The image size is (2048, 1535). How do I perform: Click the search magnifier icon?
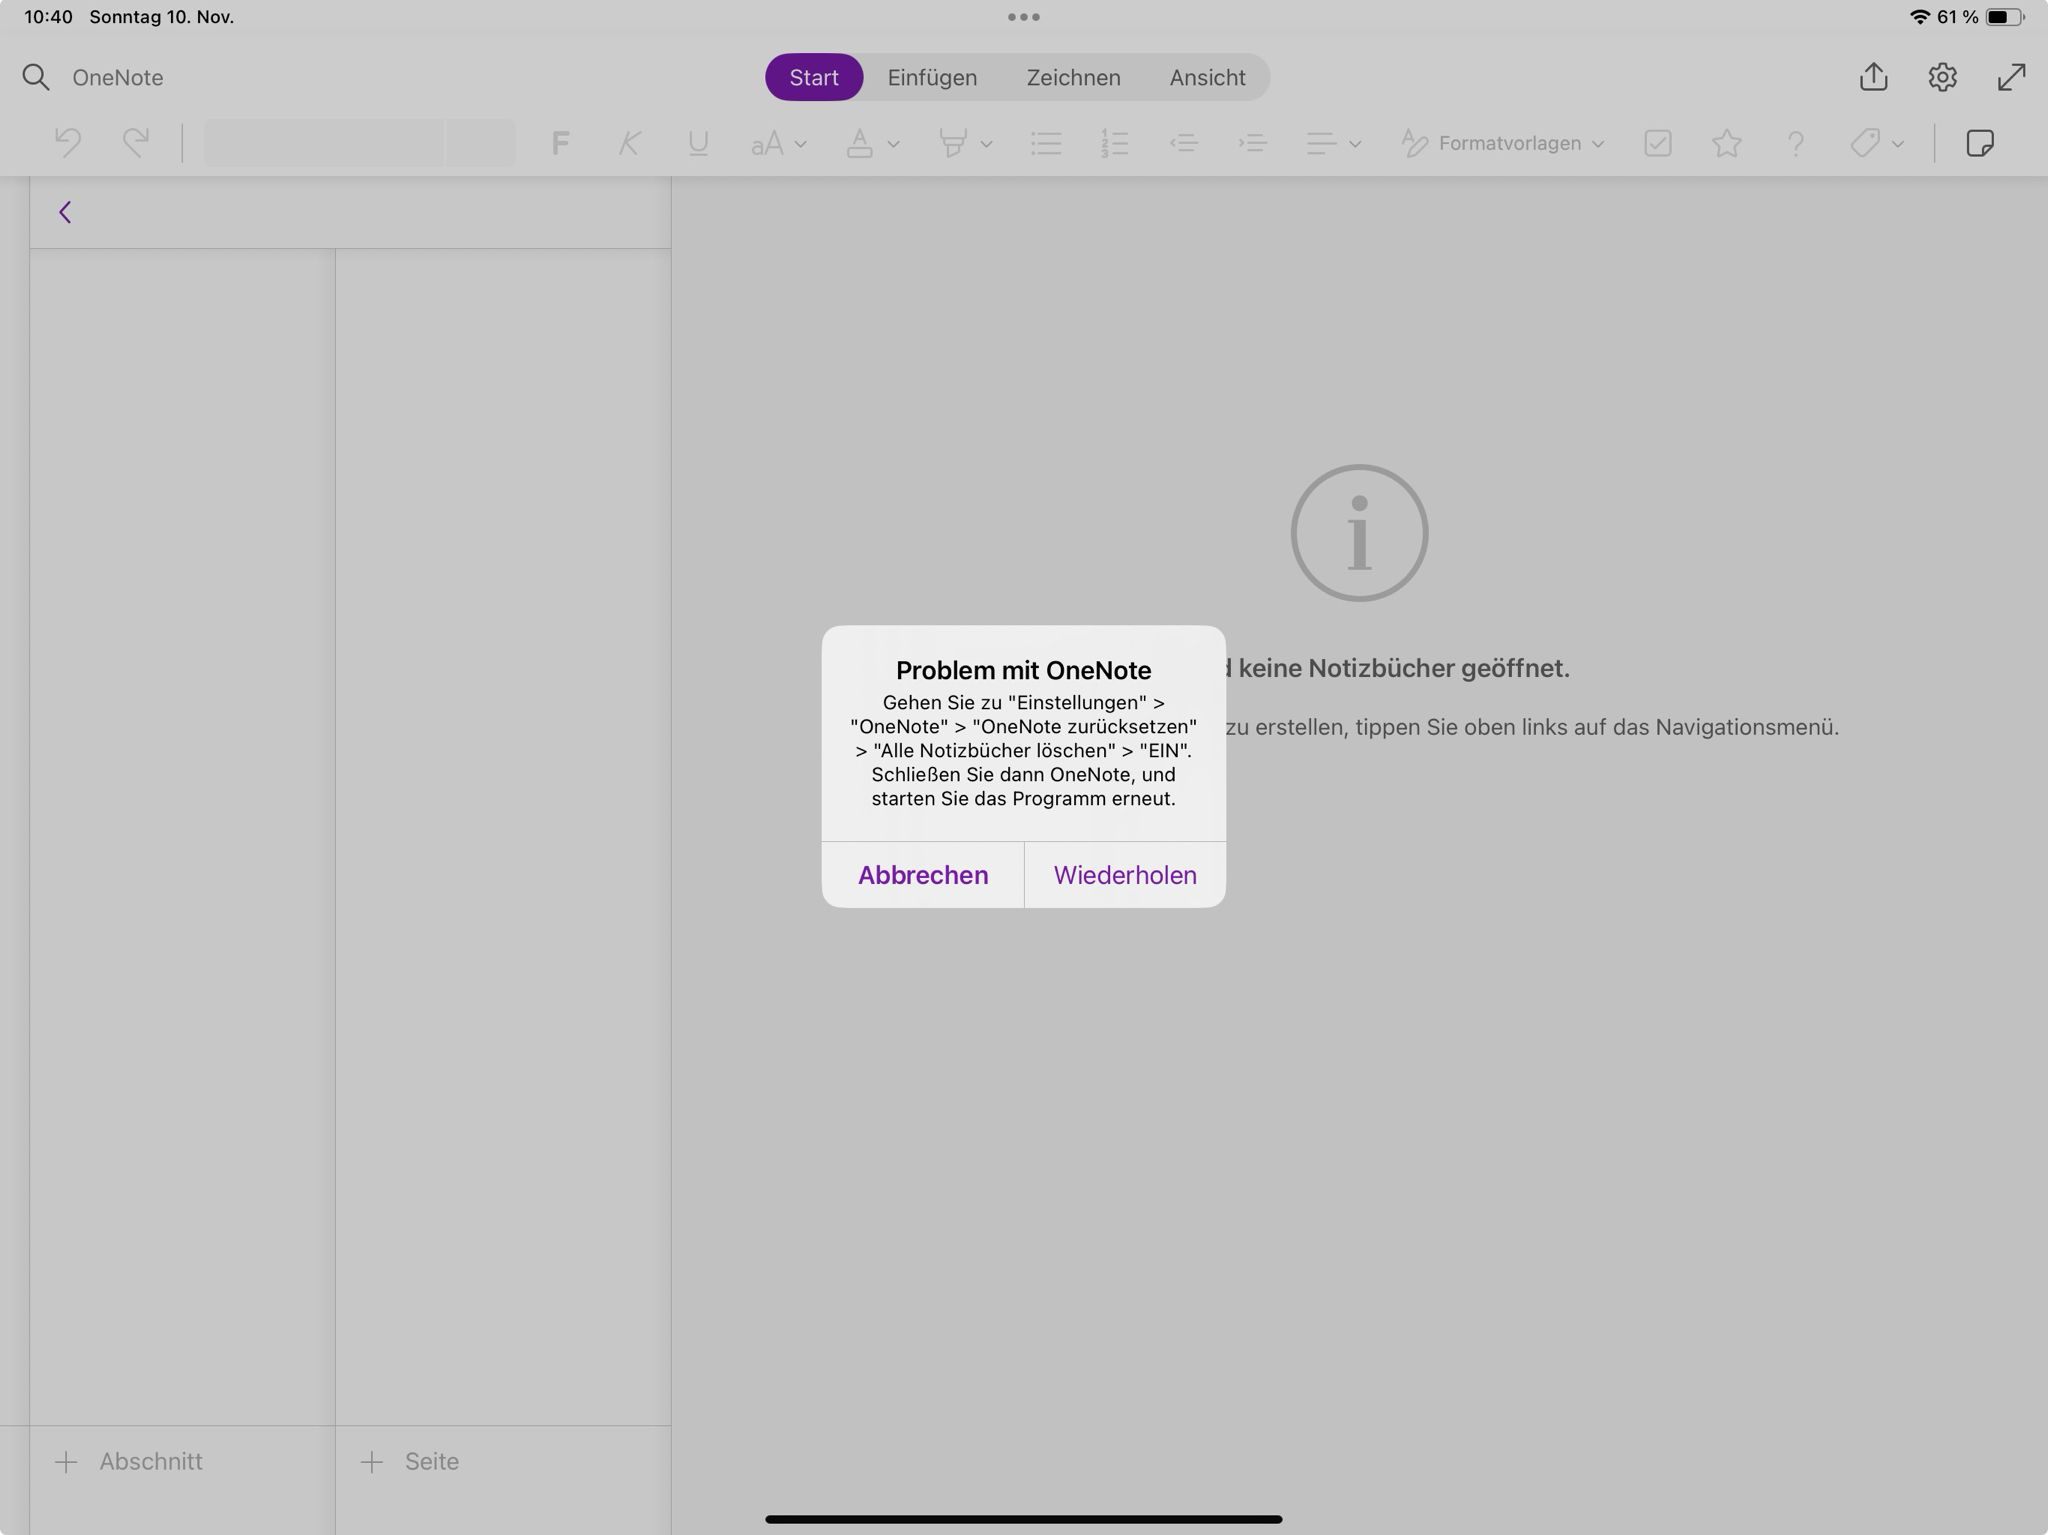click(36, 77)
